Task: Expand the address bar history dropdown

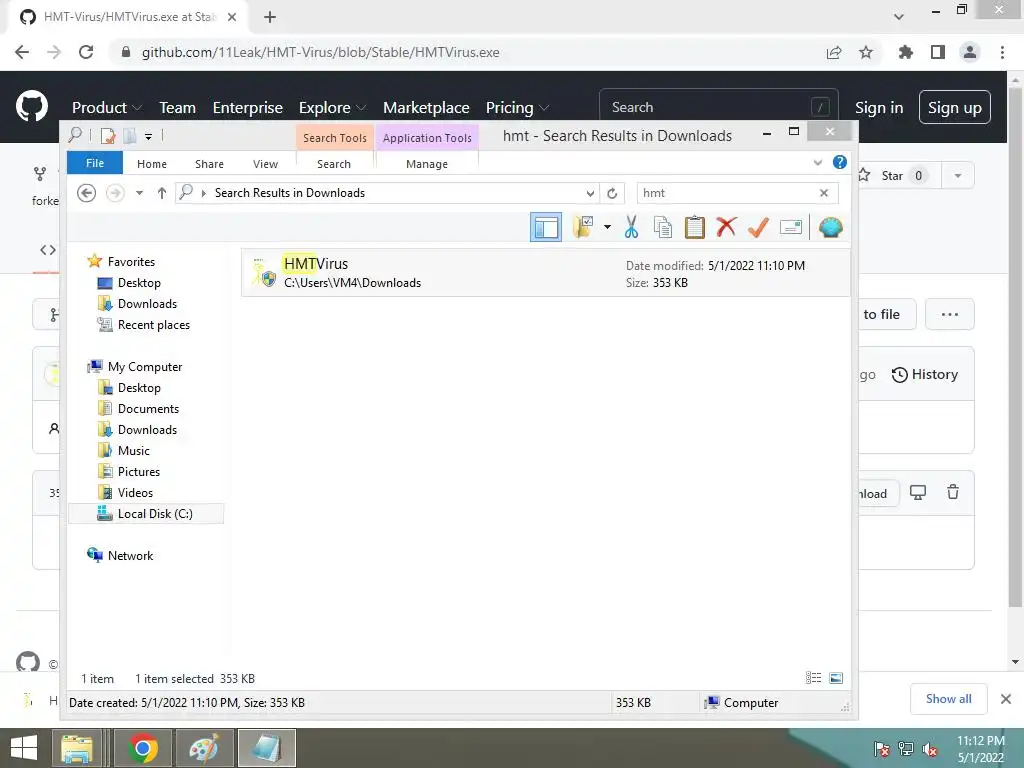Action: point(590,193)
